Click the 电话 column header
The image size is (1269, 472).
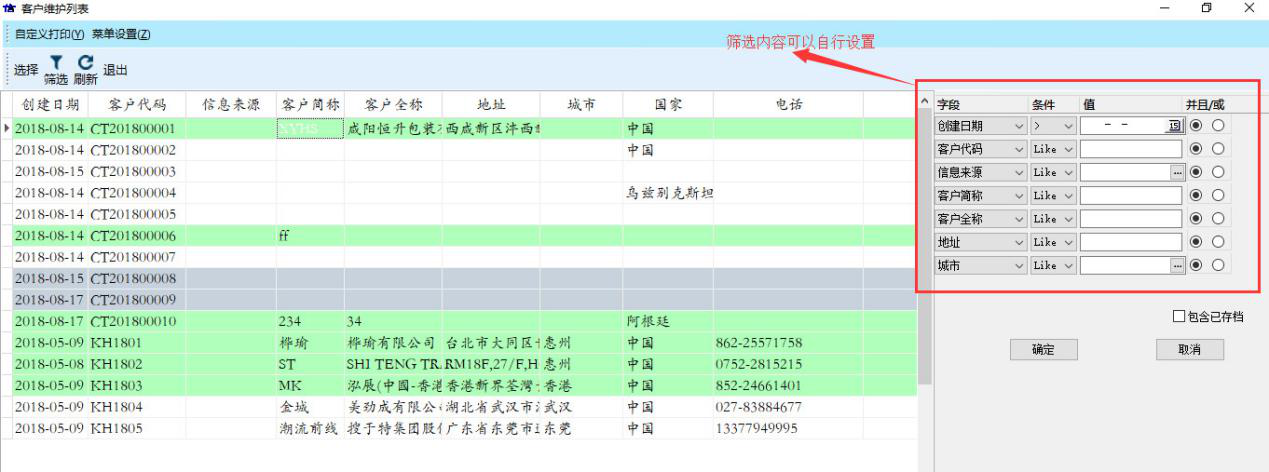coord(788,104)
